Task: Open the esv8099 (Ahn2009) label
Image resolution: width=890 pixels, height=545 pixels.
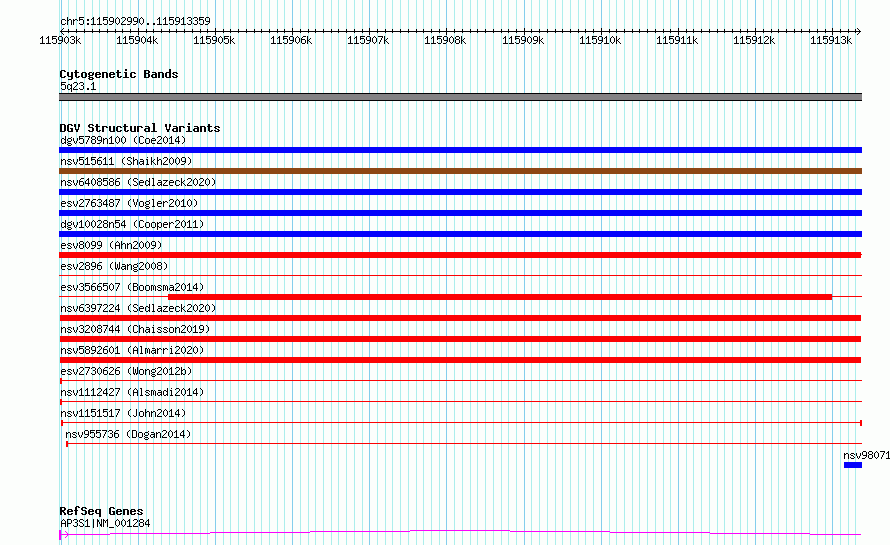Action: (x=111, y=245)
